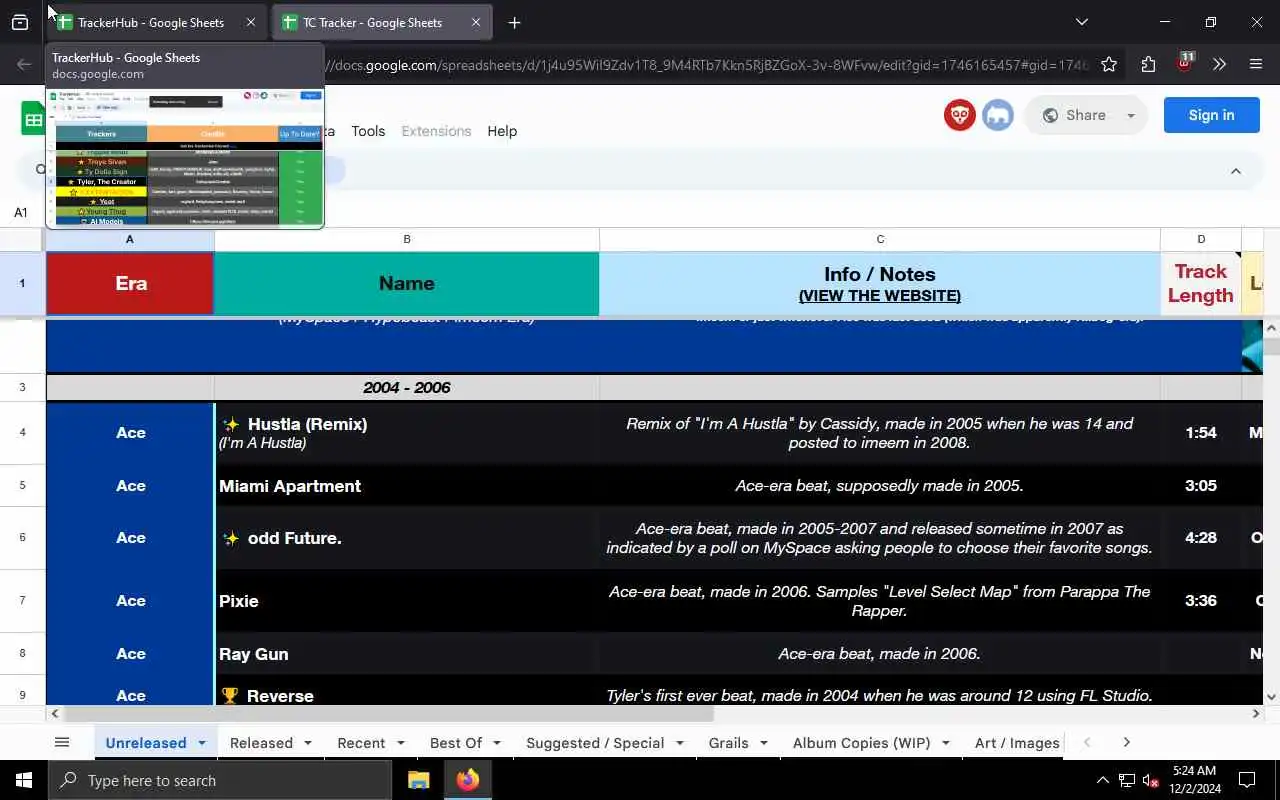This screenshot has width=1280, height=800.
Task: Click the blue anonymous viewer avatar
Action: pos(998,115)
